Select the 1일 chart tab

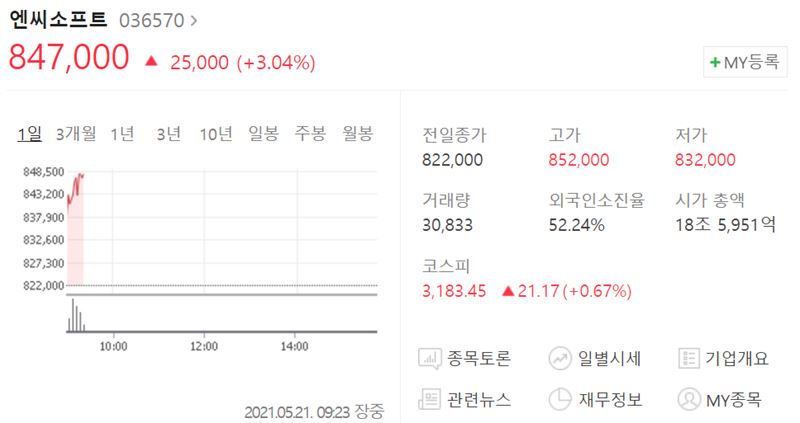point(30,134)
